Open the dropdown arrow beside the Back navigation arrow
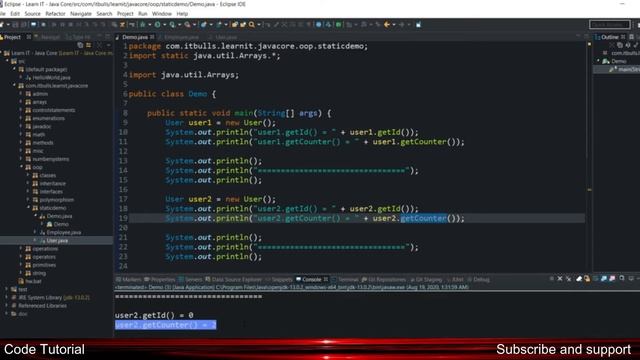640x360 pixels. tap(394, 25)
